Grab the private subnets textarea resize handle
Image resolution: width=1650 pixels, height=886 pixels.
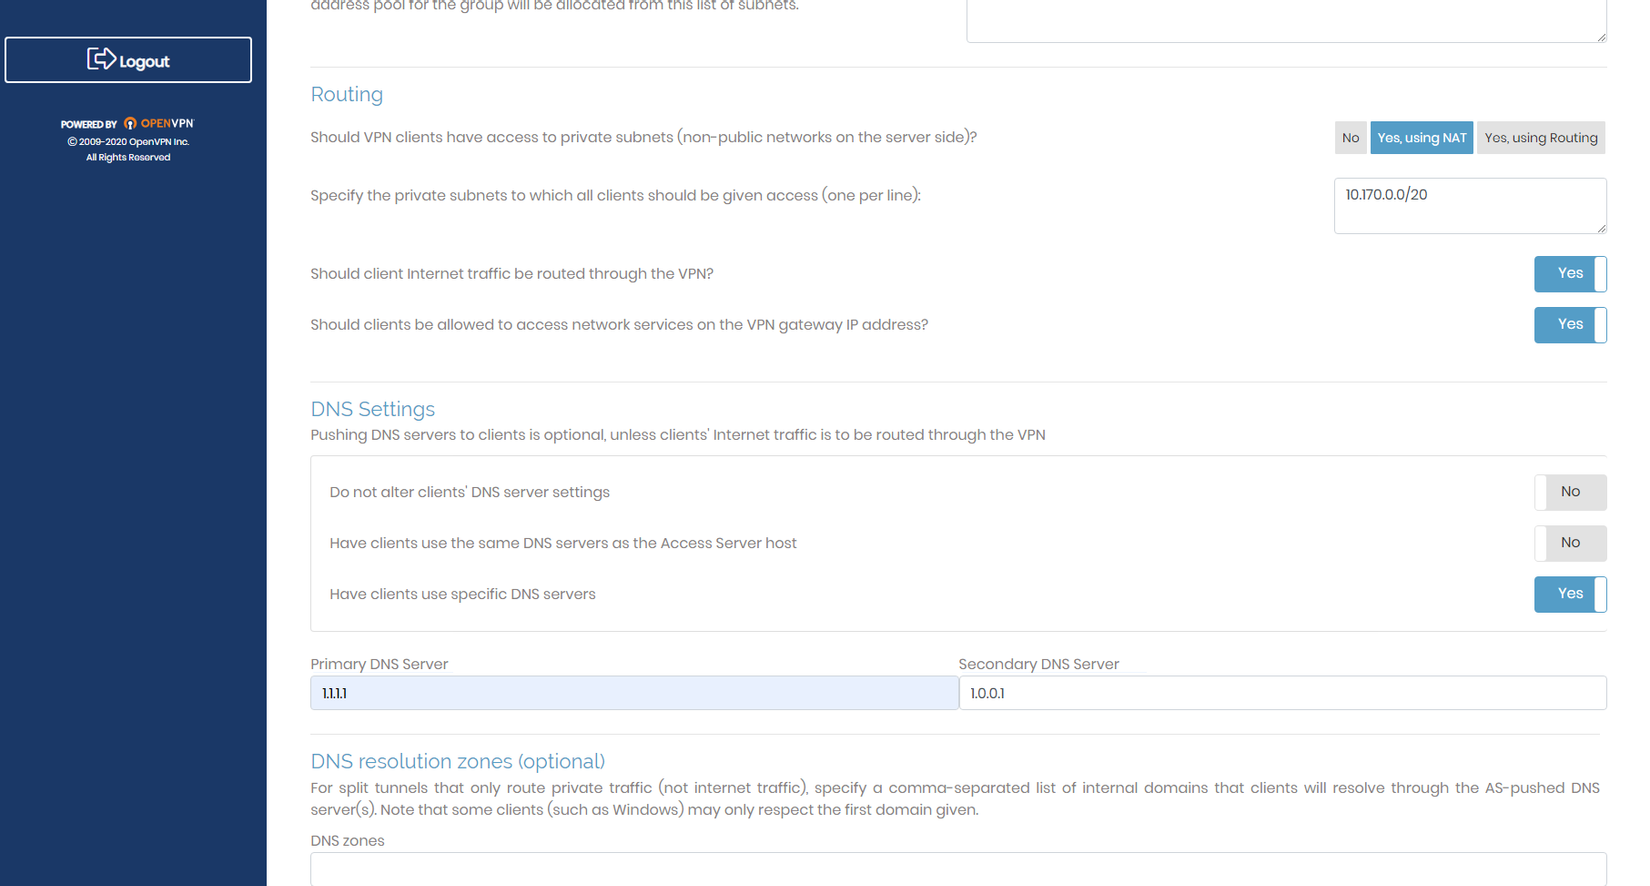coord(1601,228)
